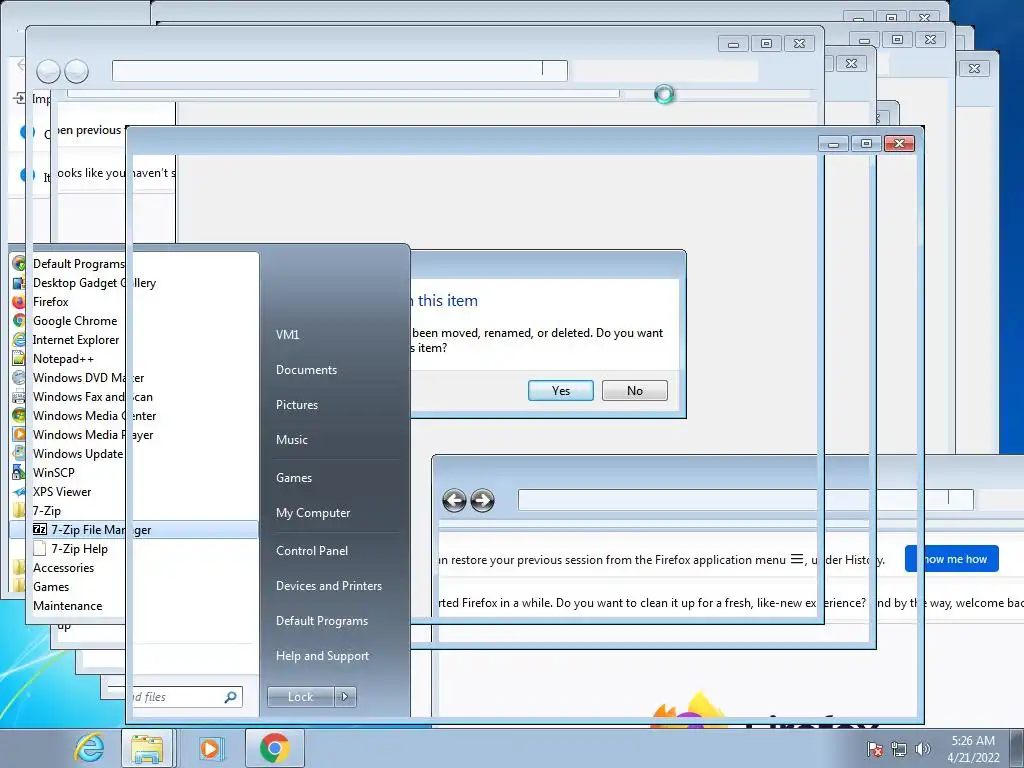Expand the Games folder in programs list

pyautogui.click(x=50, y=586)
